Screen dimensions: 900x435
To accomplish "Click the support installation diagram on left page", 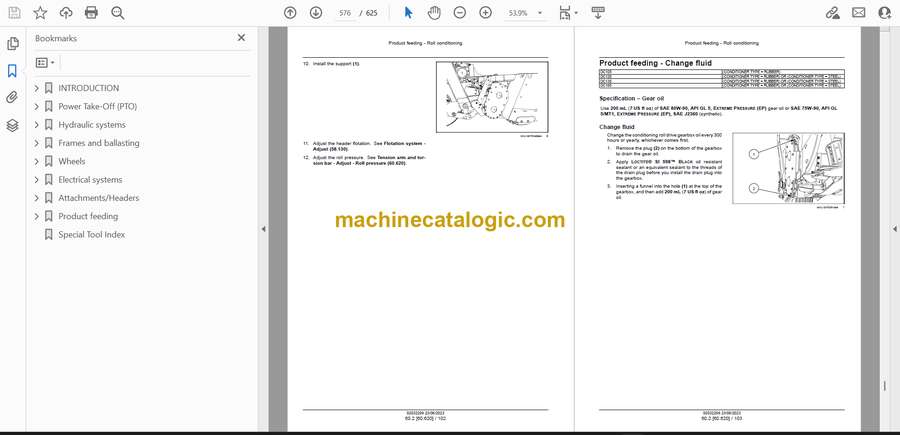I will pyautogui.click(x=492, y=98).
